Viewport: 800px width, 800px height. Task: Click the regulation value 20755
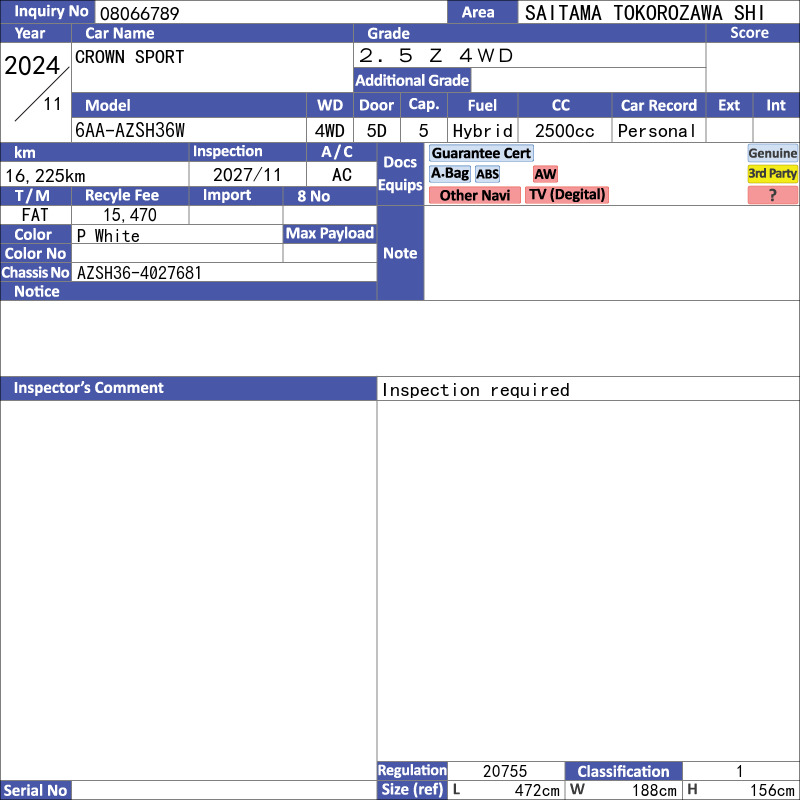505,771
